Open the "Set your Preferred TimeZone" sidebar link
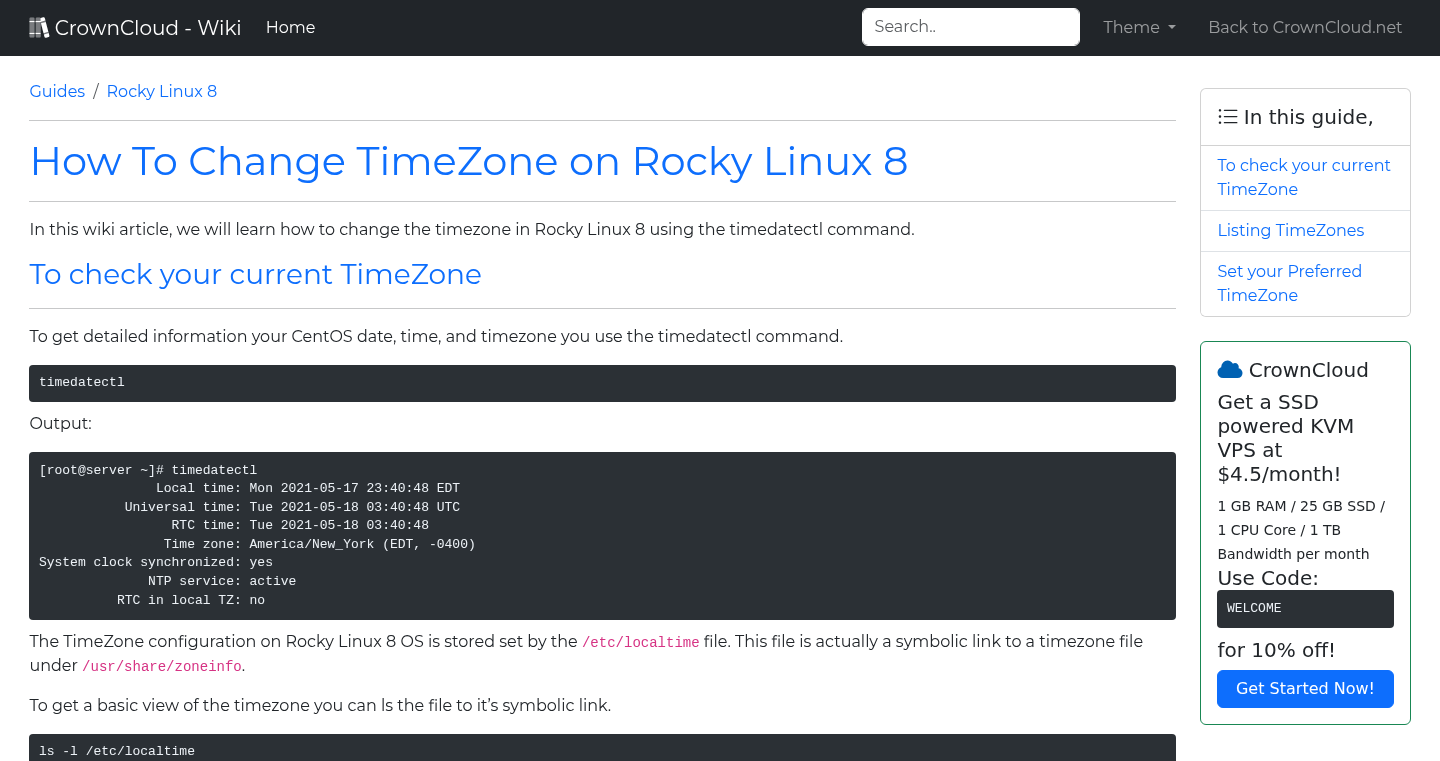This screenshot has width=1440, height=761. (x=1289, y=283)
